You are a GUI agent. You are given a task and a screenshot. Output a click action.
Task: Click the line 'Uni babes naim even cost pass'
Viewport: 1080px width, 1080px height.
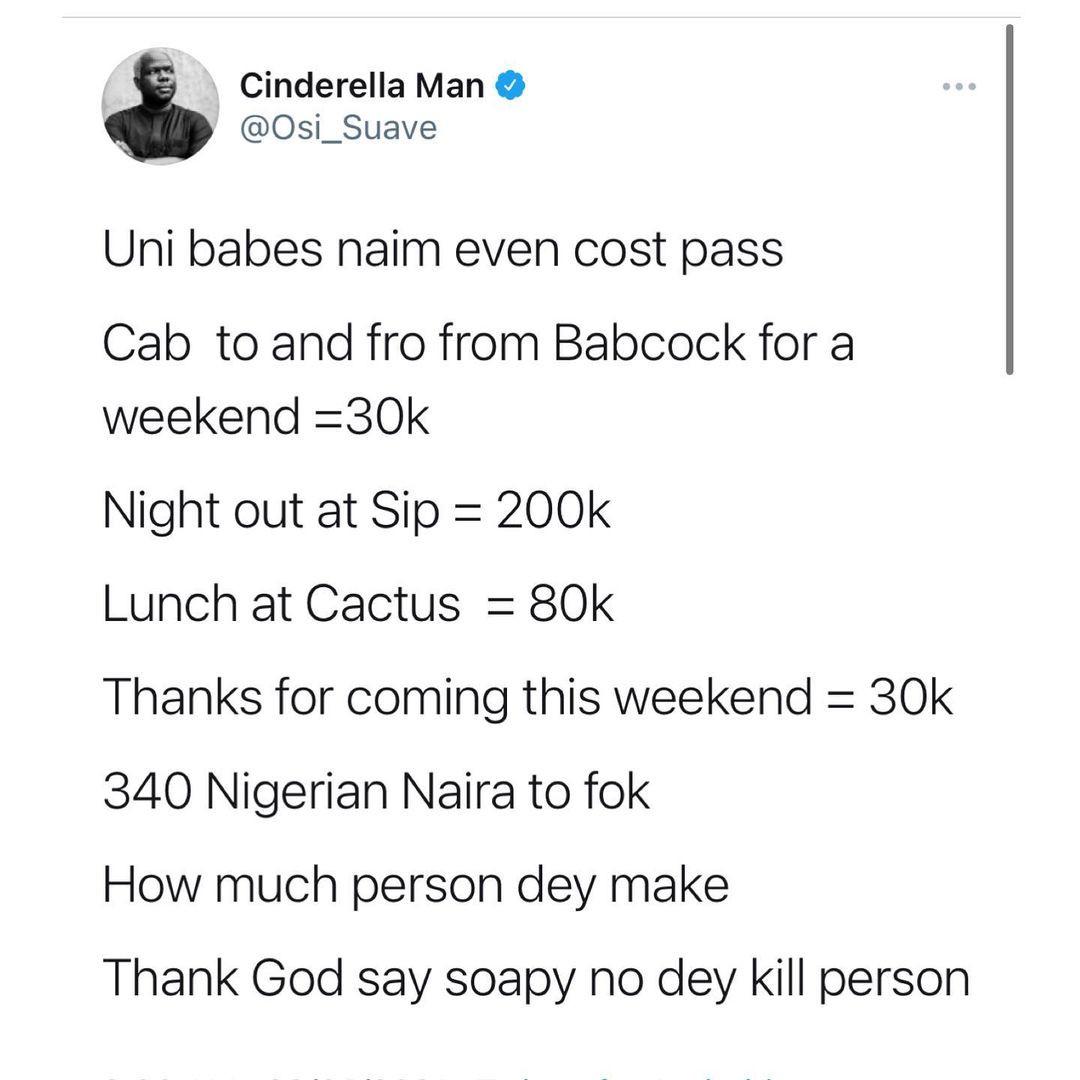pos(443,250)
